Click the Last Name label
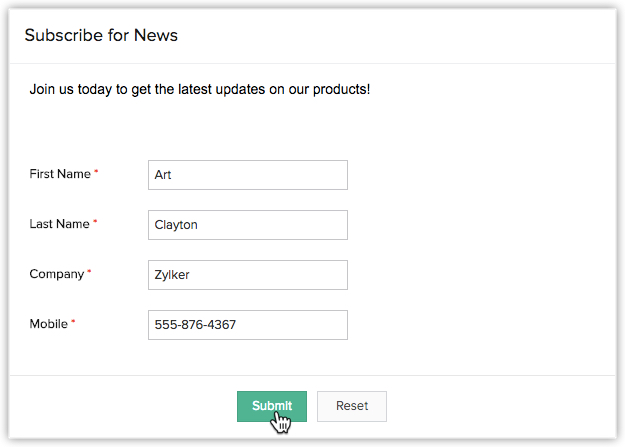 tap(59, 224)
